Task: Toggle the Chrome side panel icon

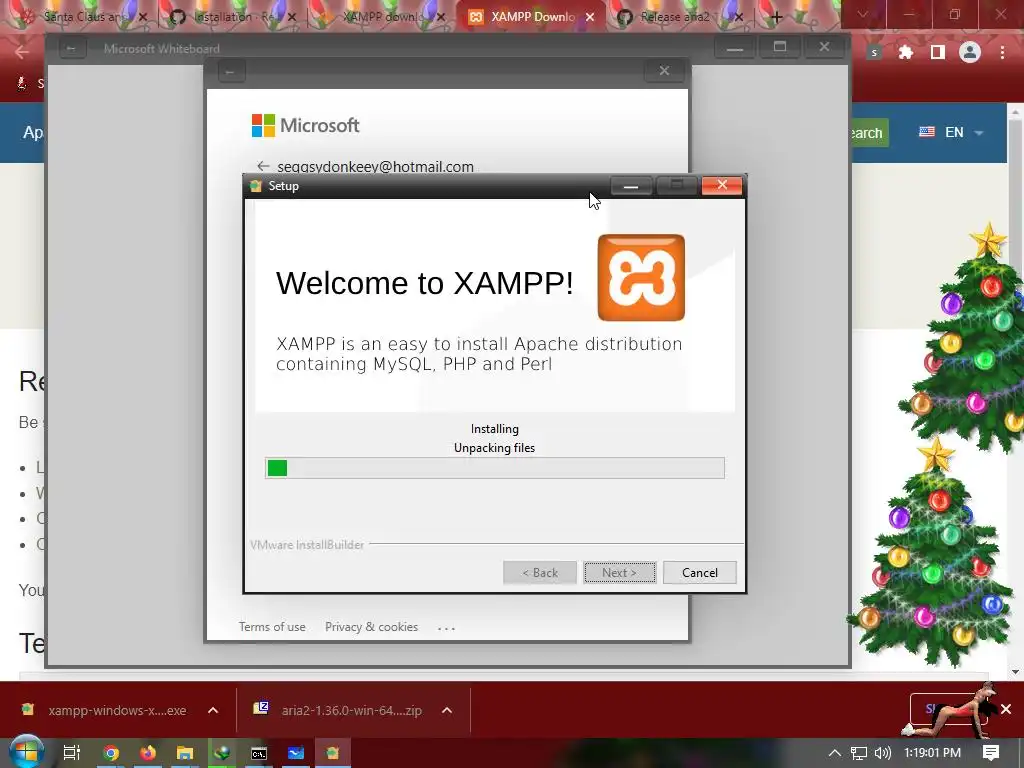Action: [937, 52]
